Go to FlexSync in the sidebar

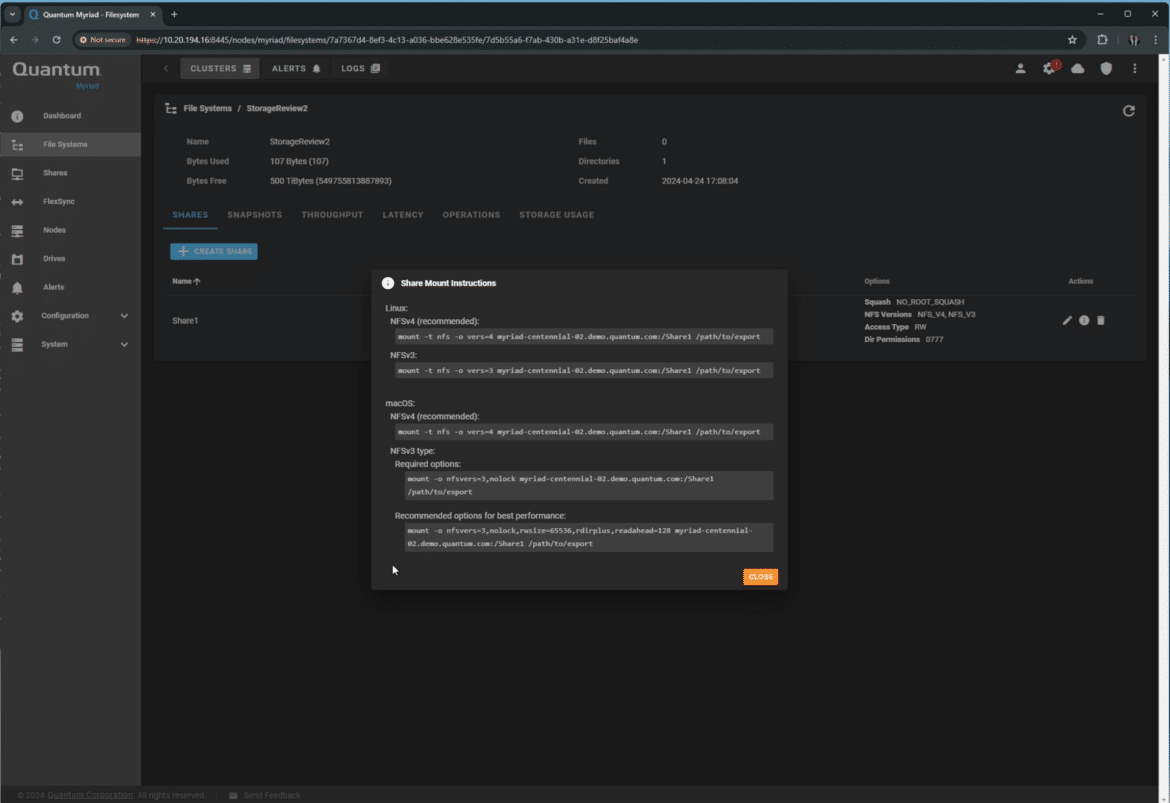pyautogui.click(x=70, y=201)
